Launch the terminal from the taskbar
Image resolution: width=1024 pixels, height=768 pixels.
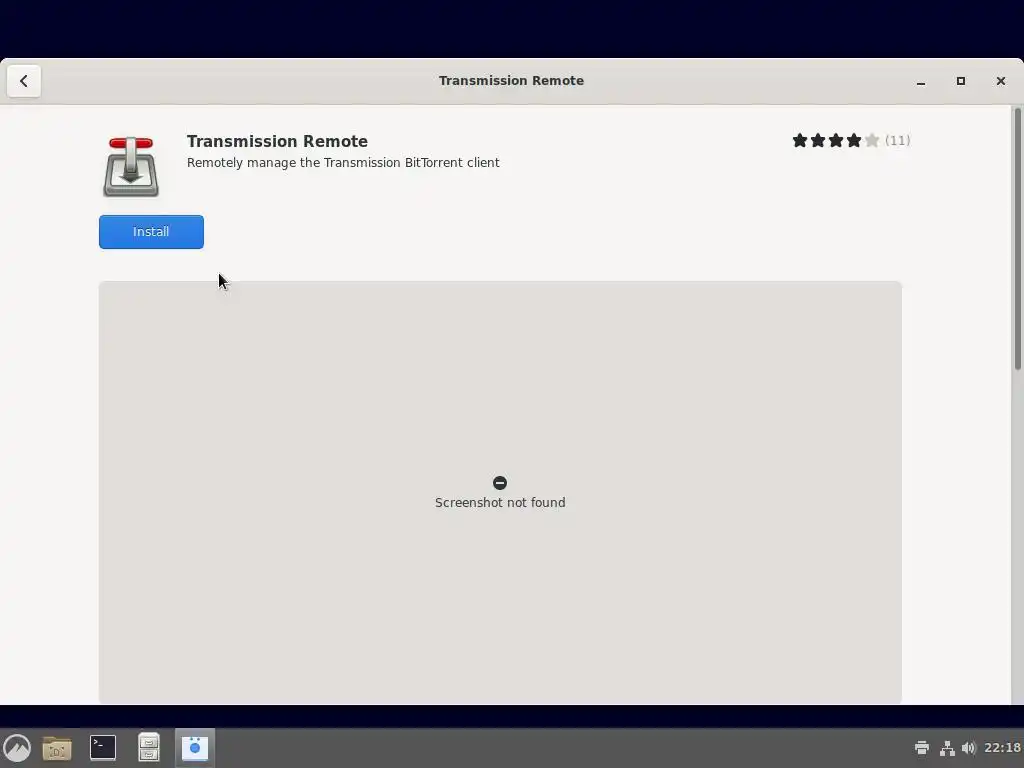pos(103,748)
